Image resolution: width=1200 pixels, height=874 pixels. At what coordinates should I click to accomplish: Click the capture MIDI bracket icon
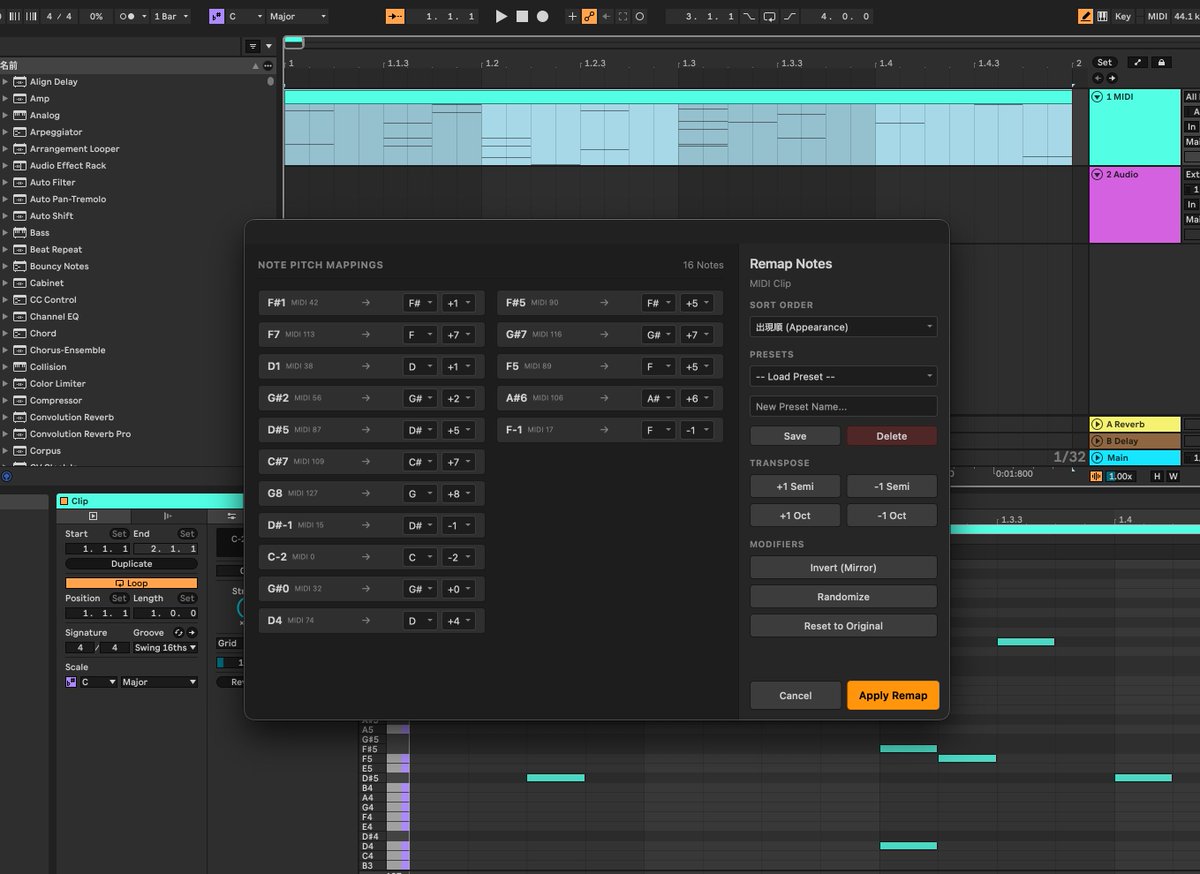pos(623,16)
